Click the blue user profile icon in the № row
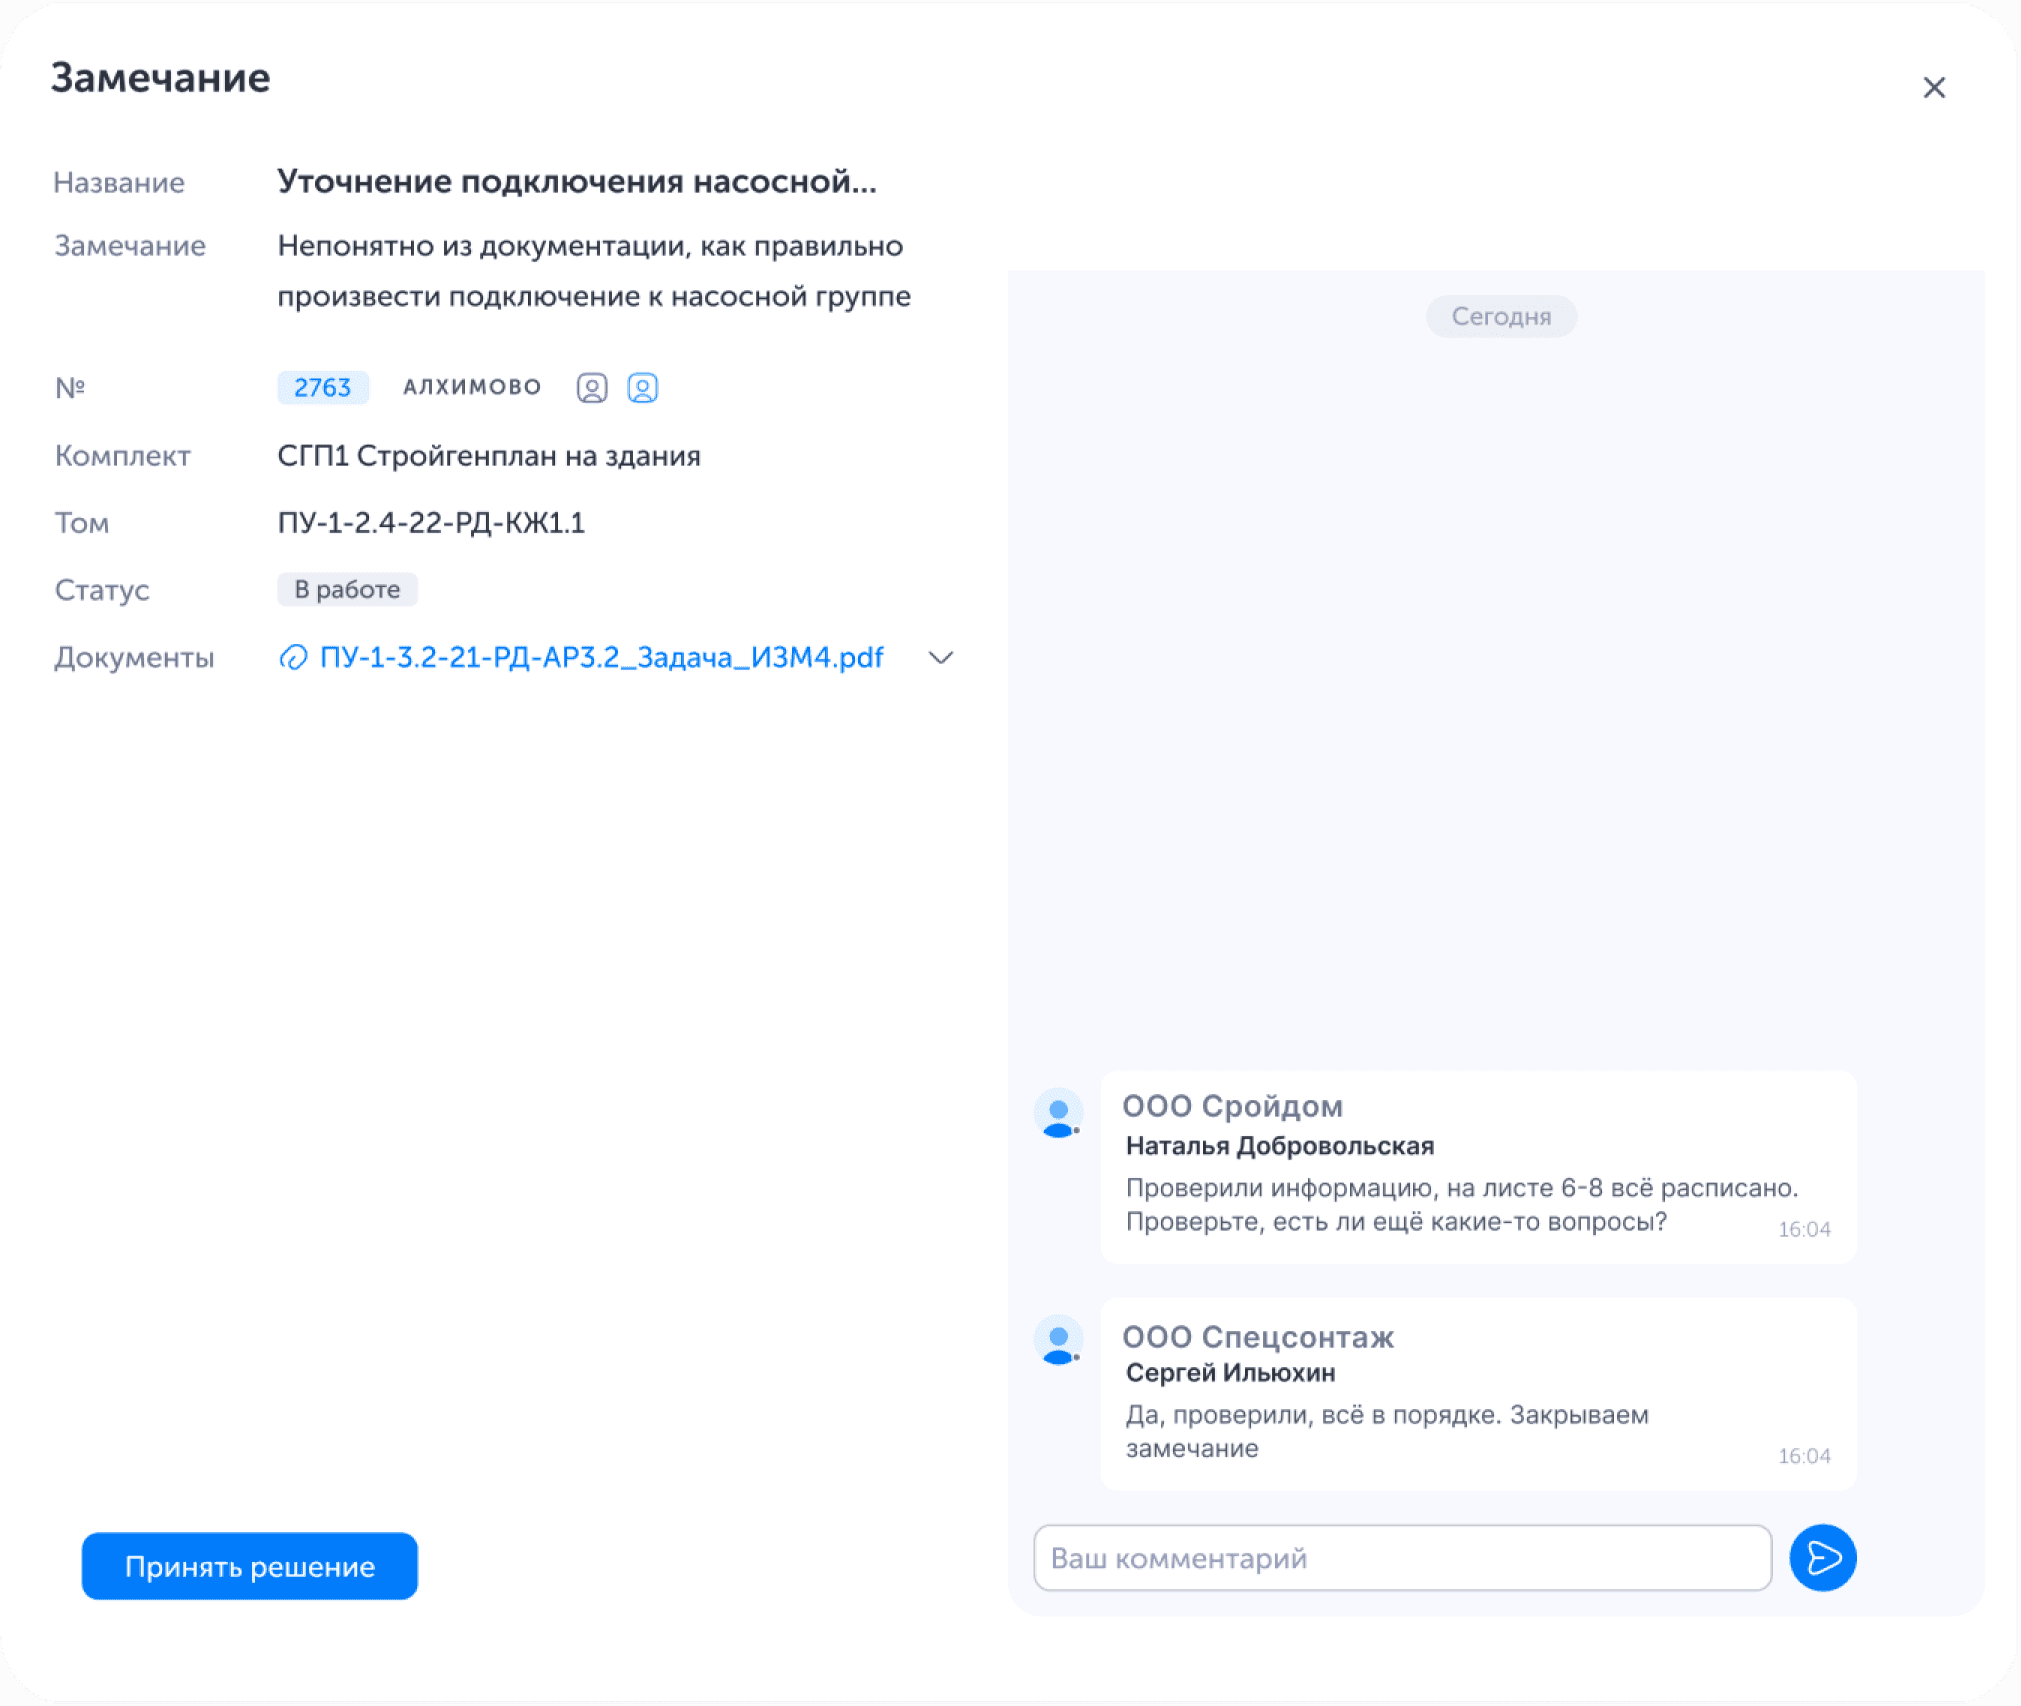 643,387
